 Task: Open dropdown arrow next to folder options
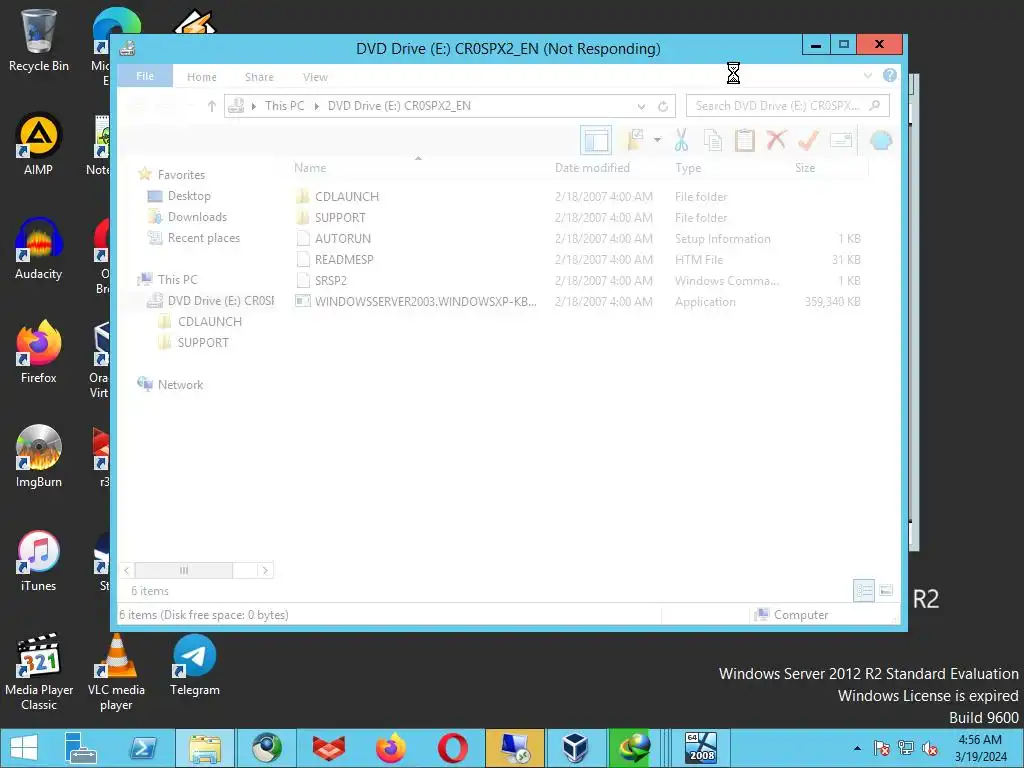[x=657, y=140]
